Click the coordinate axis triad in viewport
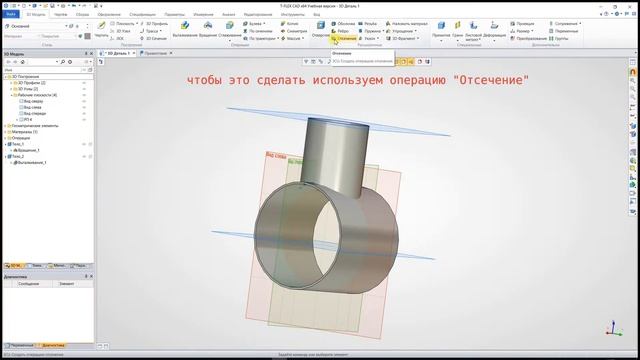Image resolution: width=640 pixels, height=360 pixels. 613,328
